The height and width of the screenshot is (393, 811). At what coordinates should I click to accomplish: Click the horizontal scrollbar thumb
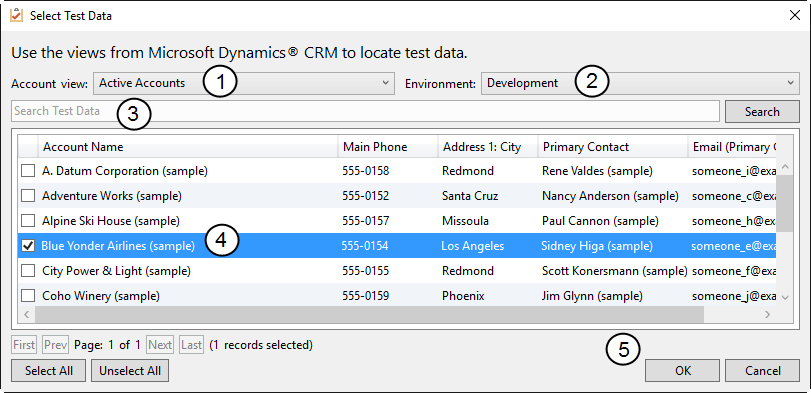click(x=369, y=314)
